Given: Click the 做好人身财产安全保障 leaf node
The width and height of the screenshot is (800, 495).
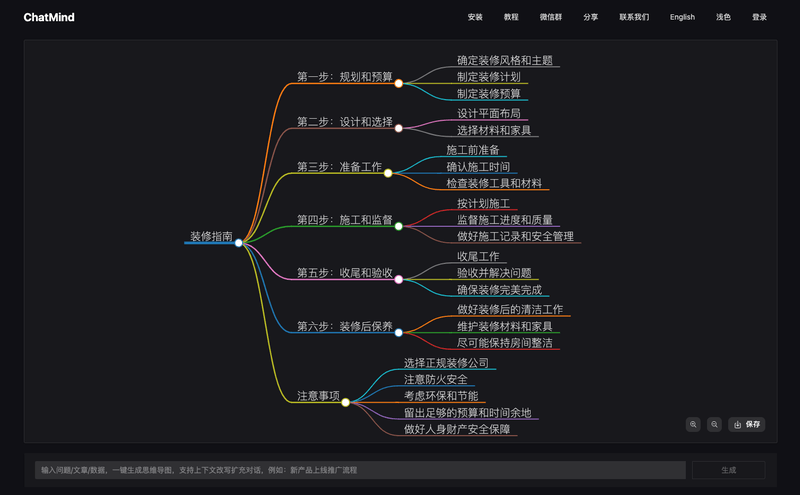Looking at the screenshot, I should 457,429.
